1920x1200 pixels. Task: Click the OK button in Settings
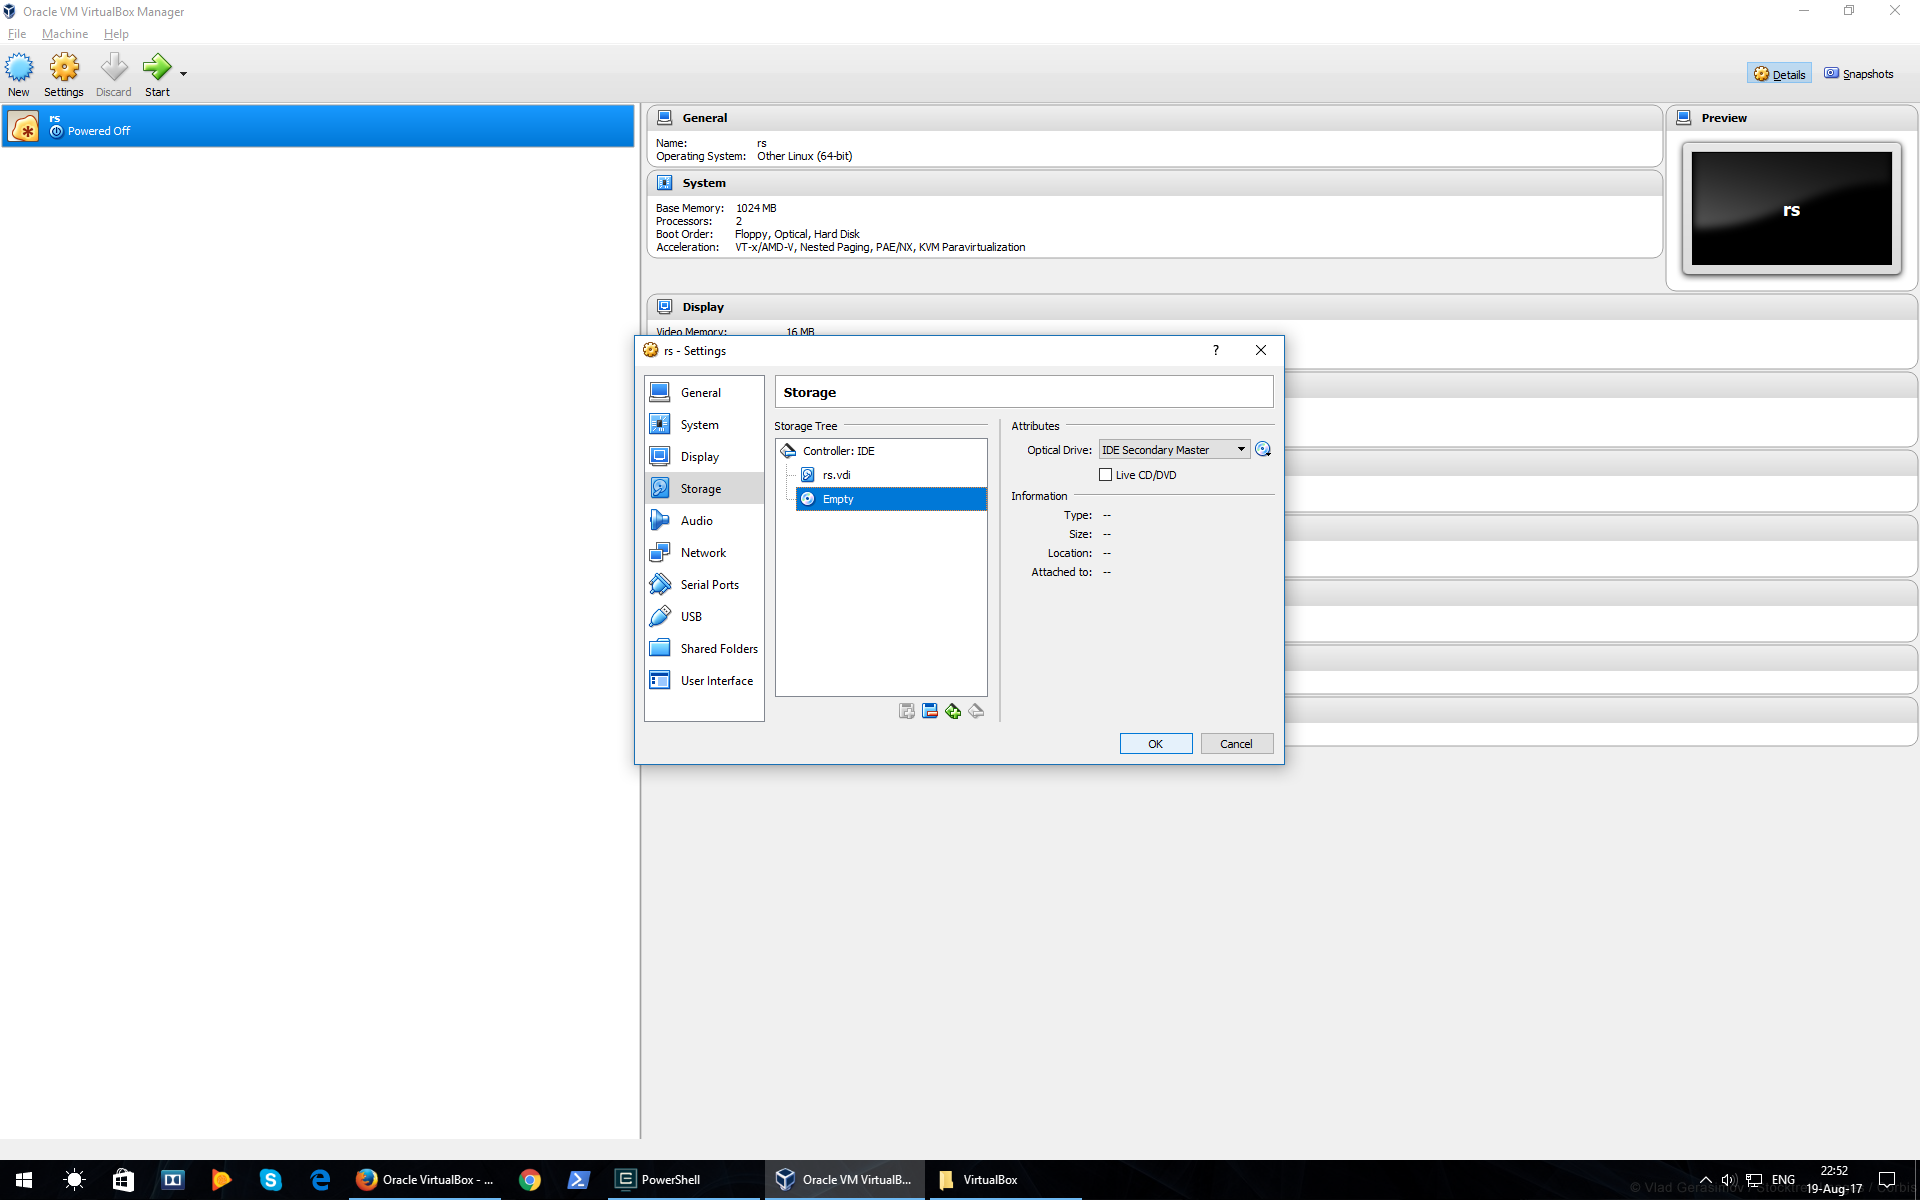click(1155, 744)
